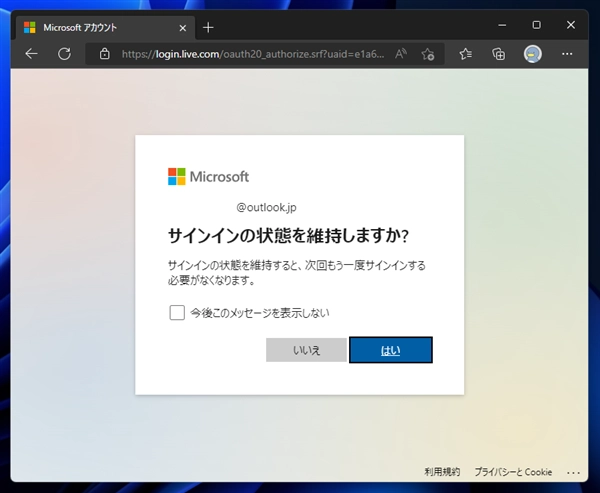Open the プライバシーと Cookie link
The image size is (600, 493).
coord(513,472)
